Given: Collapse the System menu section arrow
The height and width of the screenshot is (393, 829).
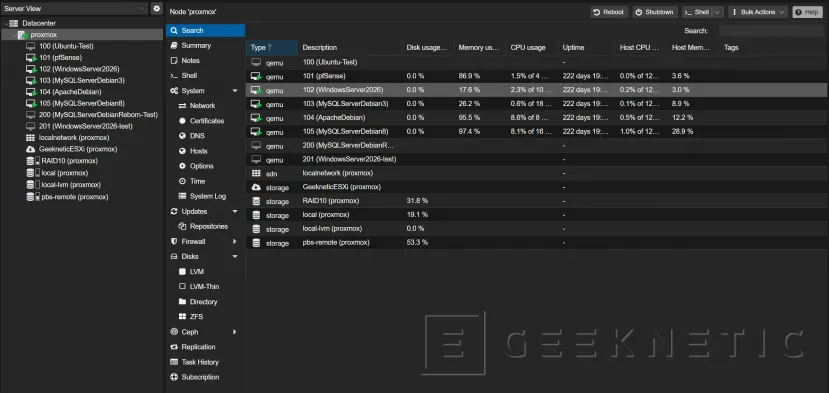Looking at the screenshot, I should pos(235,91).
